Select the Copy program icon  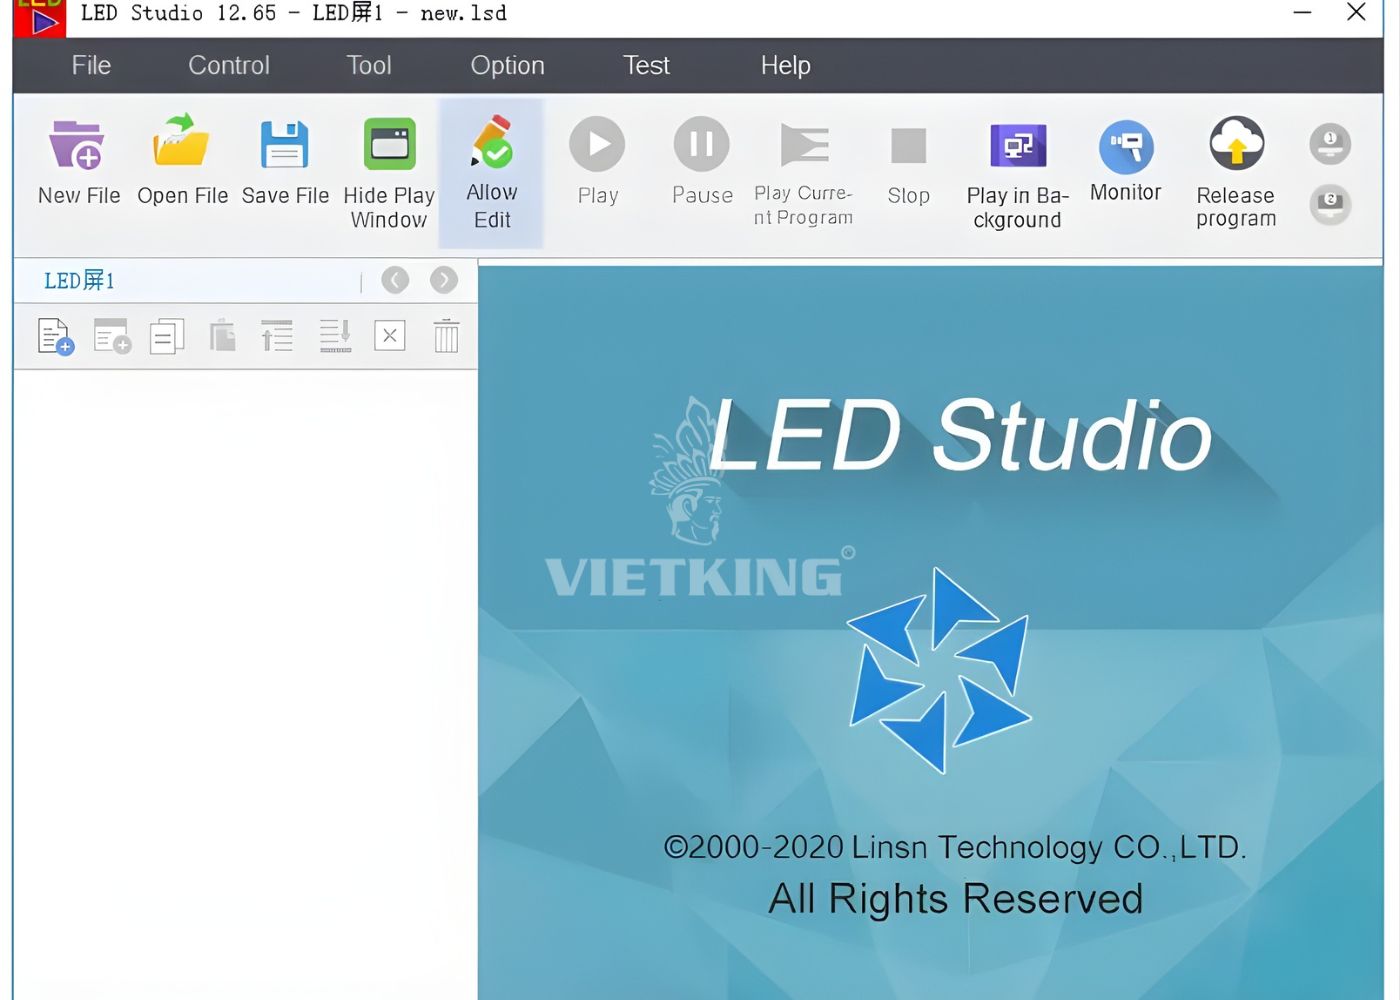pyautogui.click(x=167, y=335)
